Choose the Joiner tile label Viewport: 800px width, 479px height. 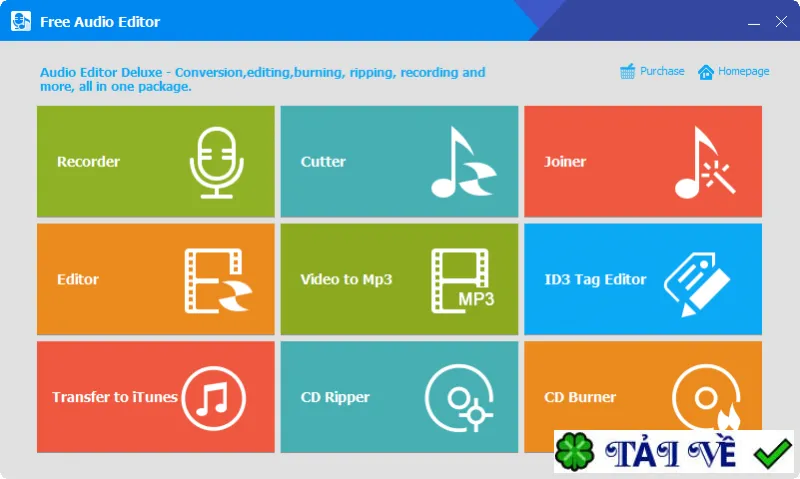pyautogui.click(x=565, y=162)
